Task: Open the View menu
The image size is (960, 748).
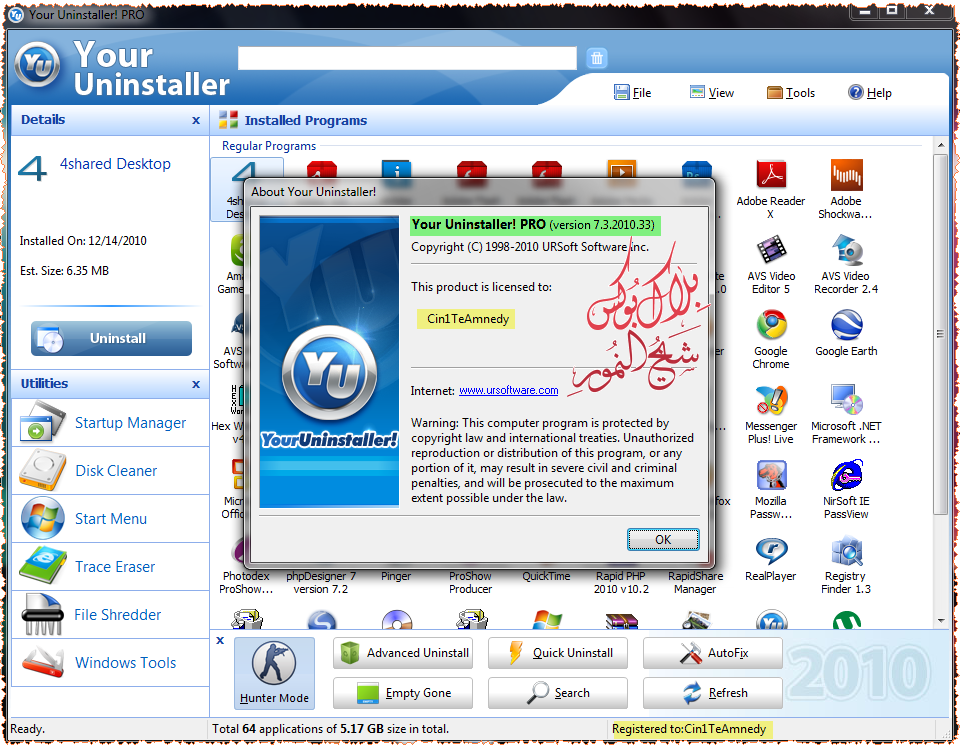Action: click(711, 92)
